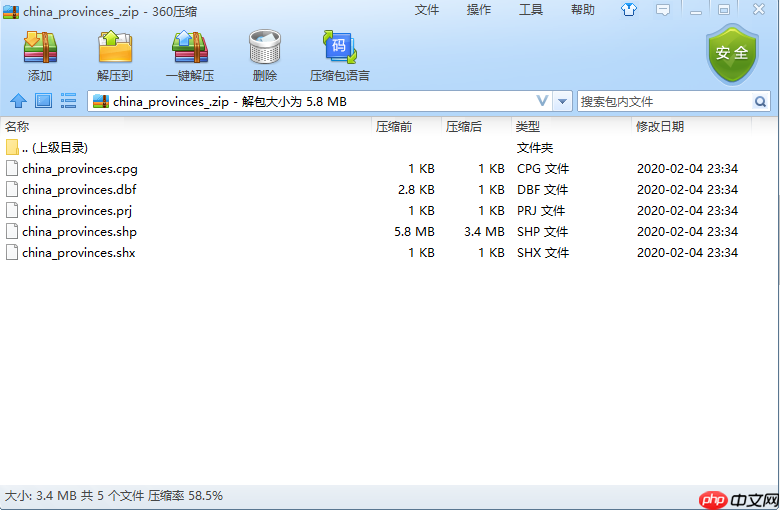Select china_provinces.shx file name
Image resolution: width=780 pixels, height=510 pixels.
[x=79, y=252]
